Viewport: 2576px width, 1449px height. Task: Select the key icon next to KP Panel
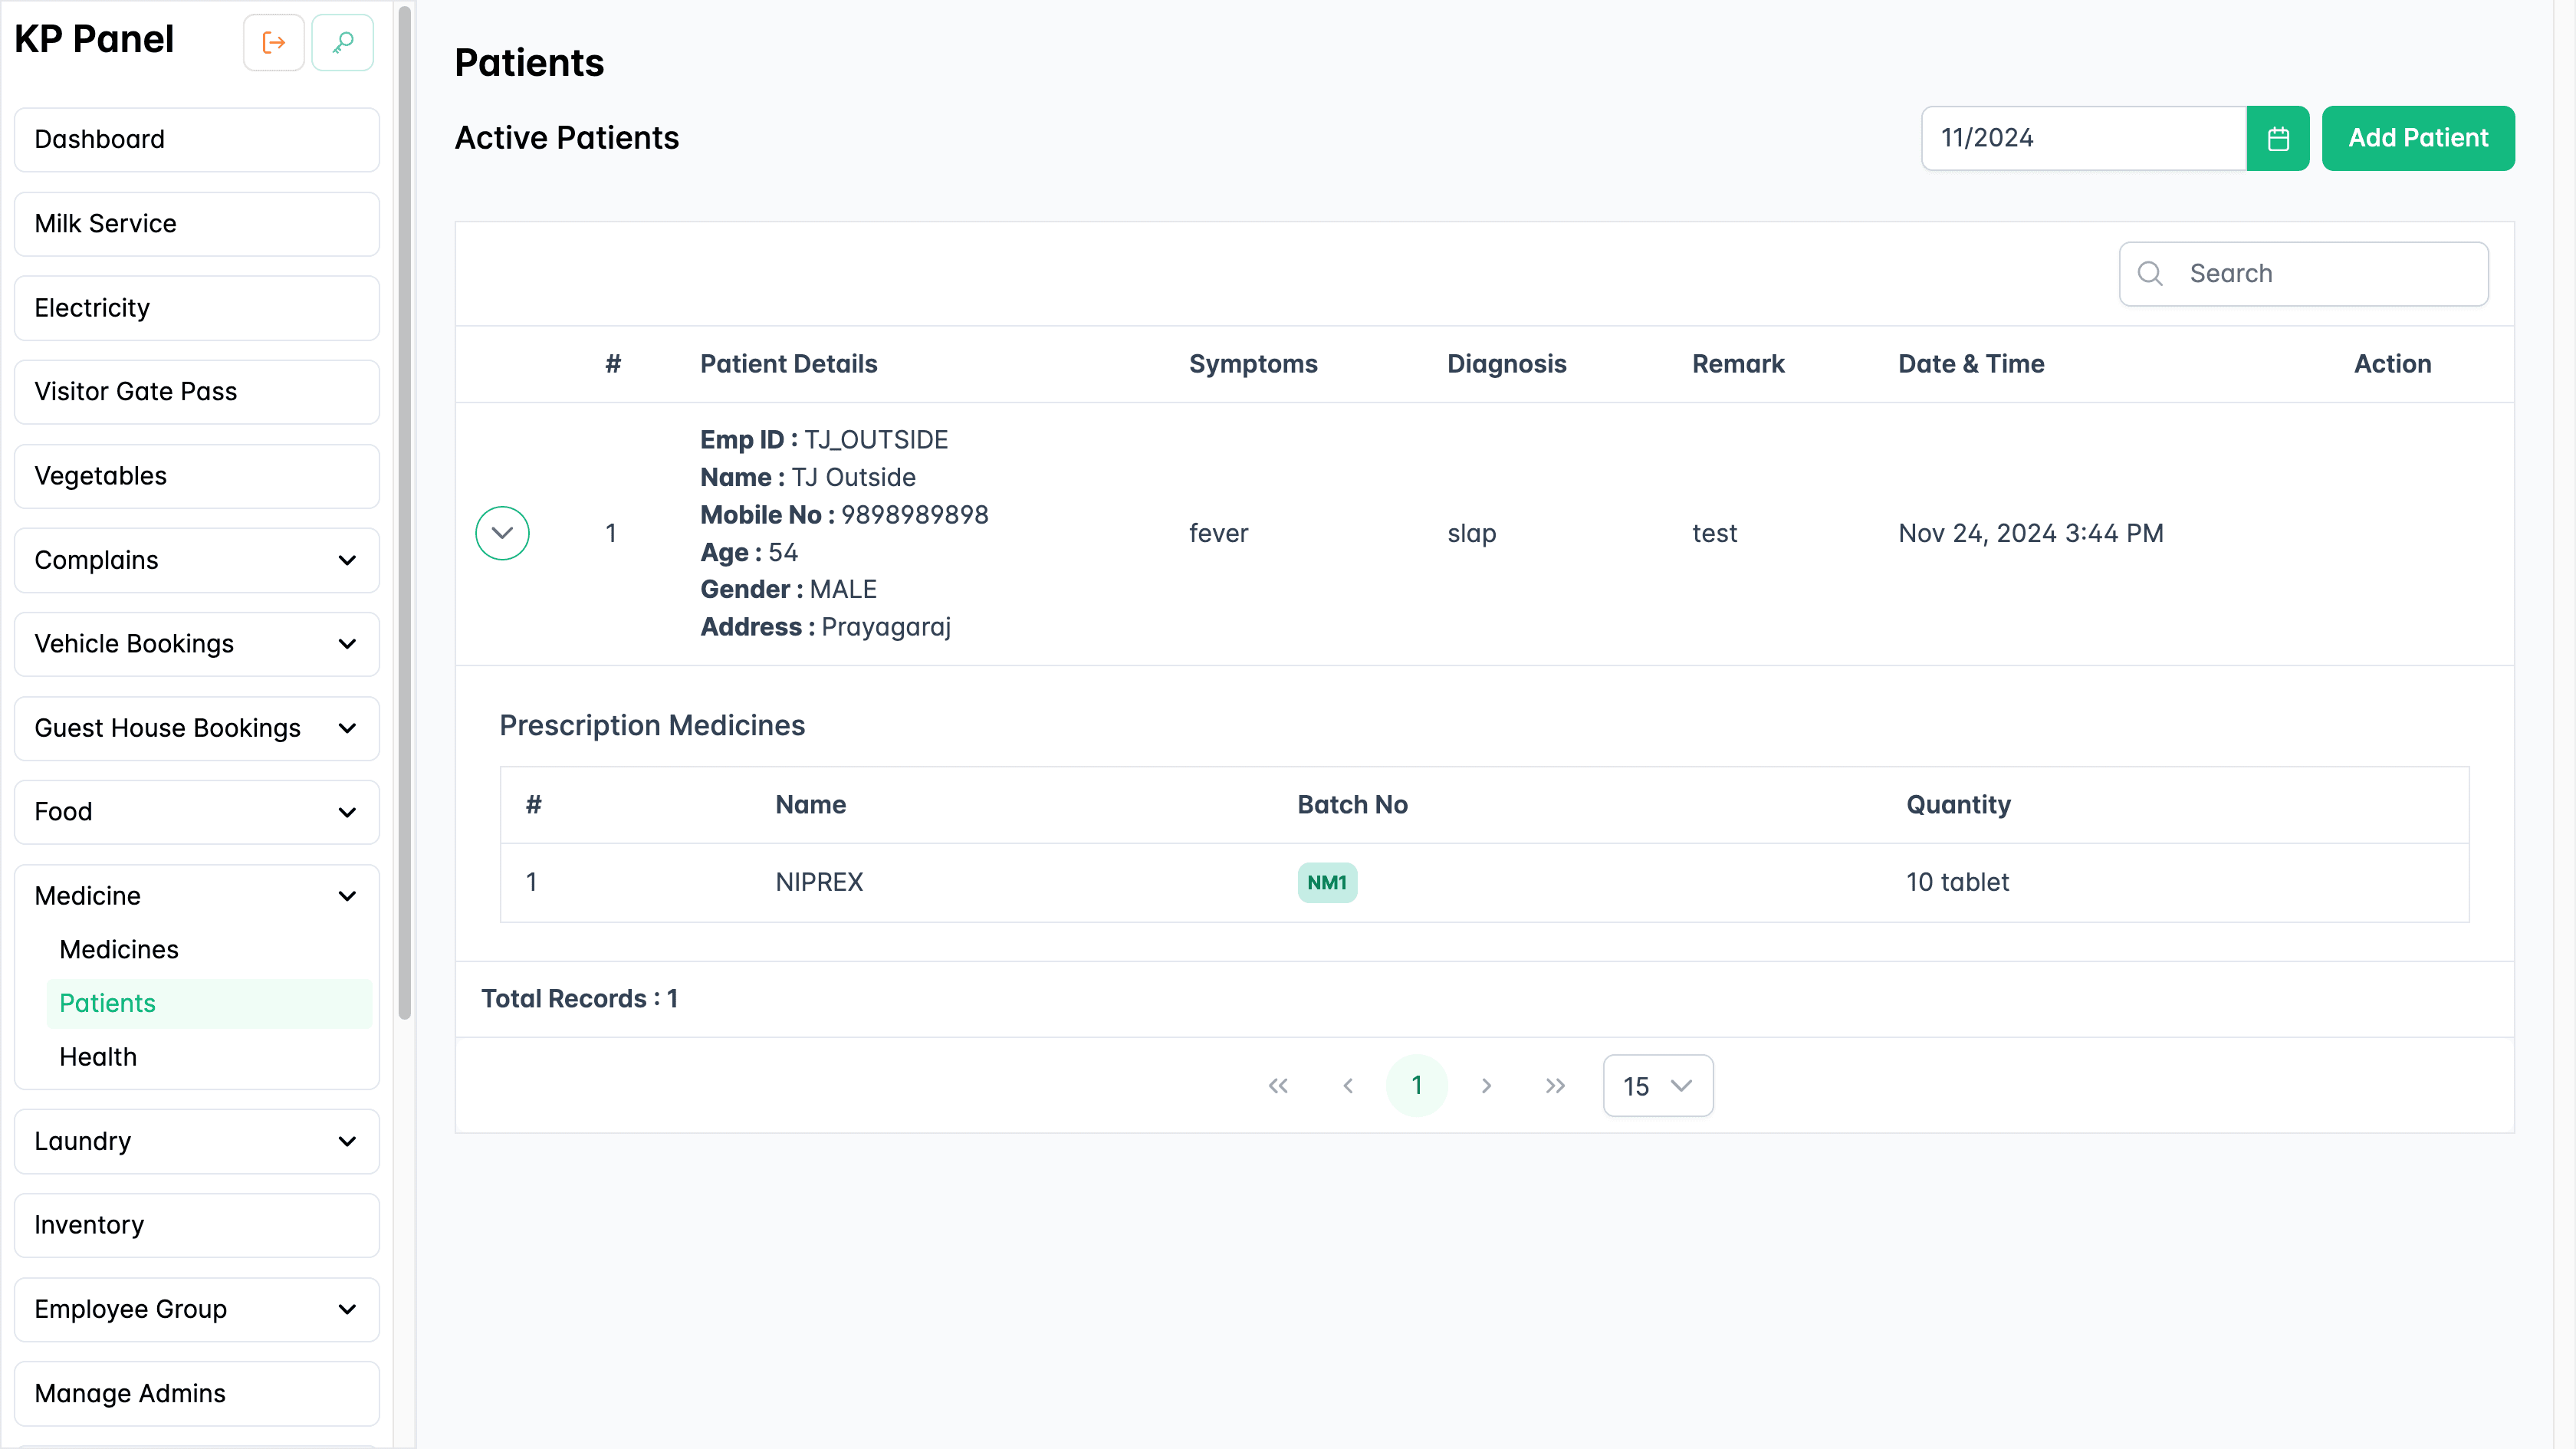point(342,42)
